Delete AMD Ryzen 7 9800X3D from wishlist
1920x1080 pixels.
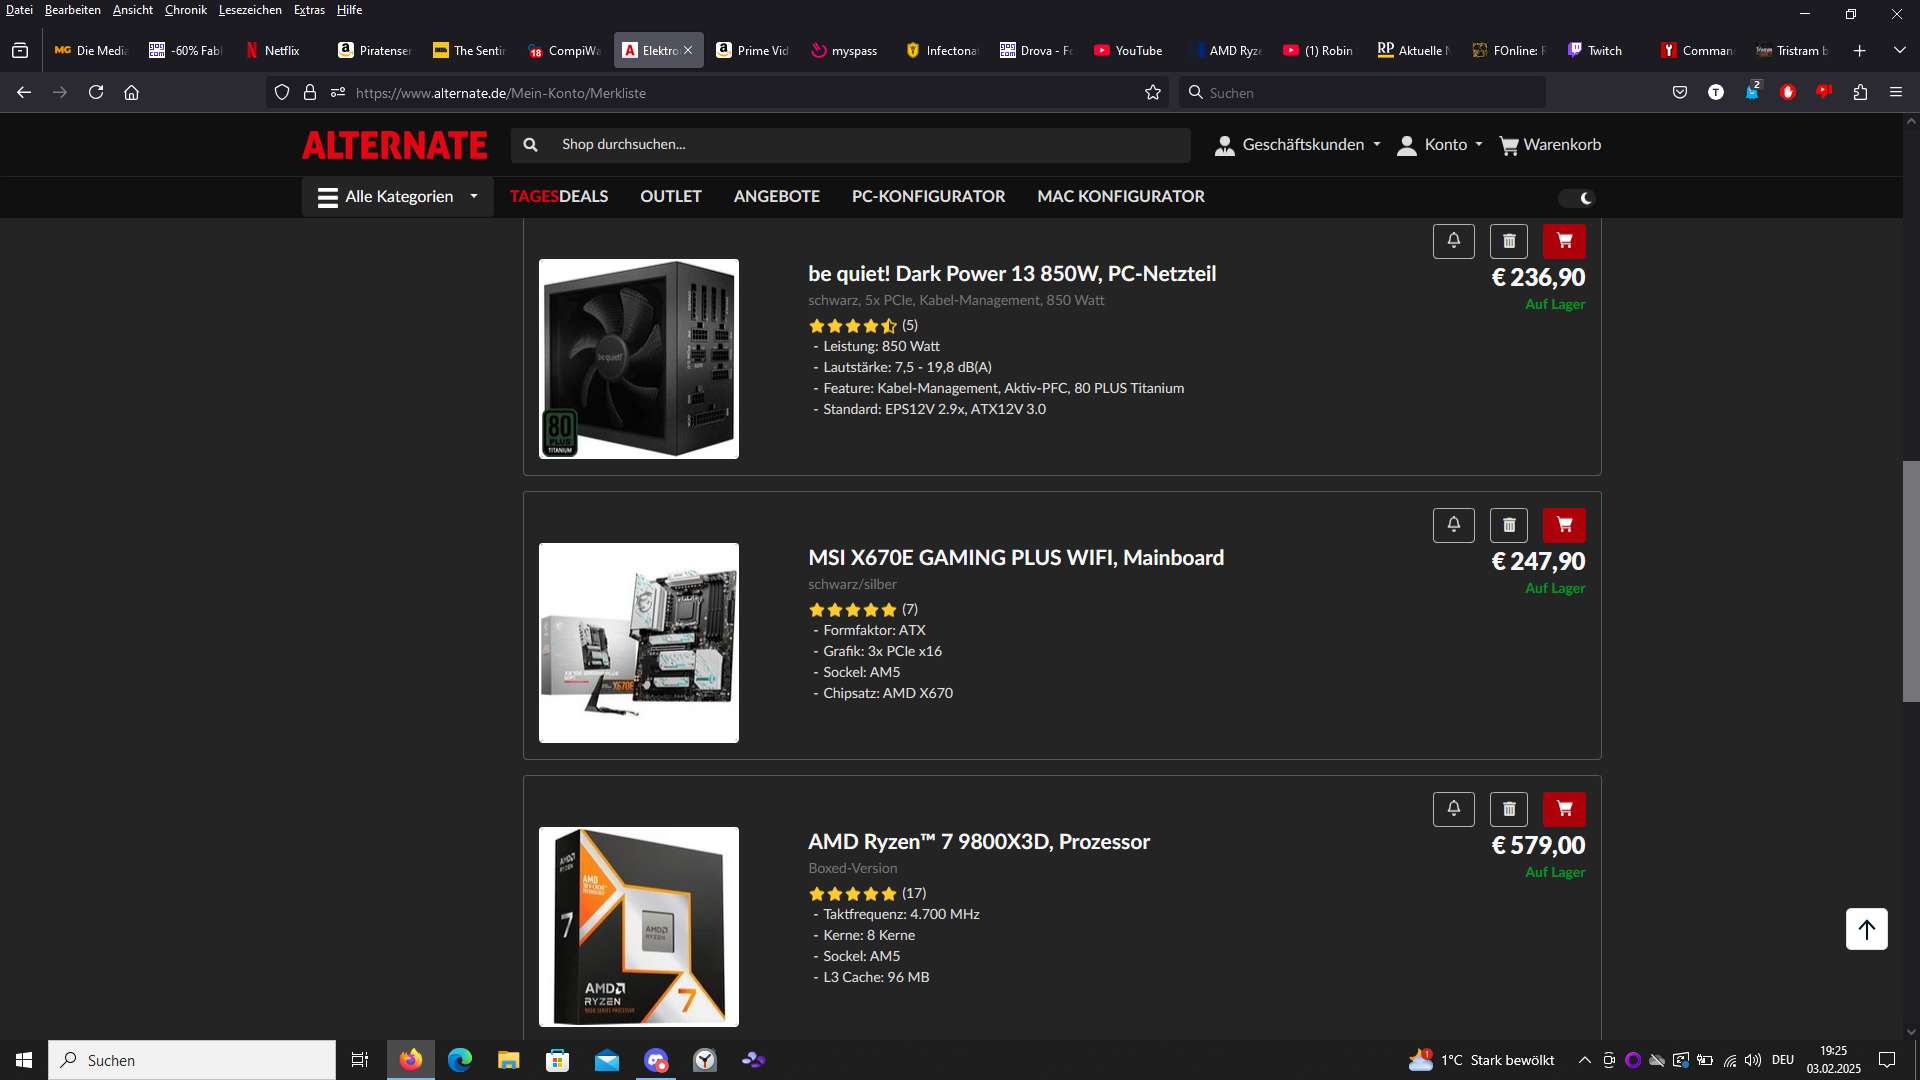tap(1509, 809)
